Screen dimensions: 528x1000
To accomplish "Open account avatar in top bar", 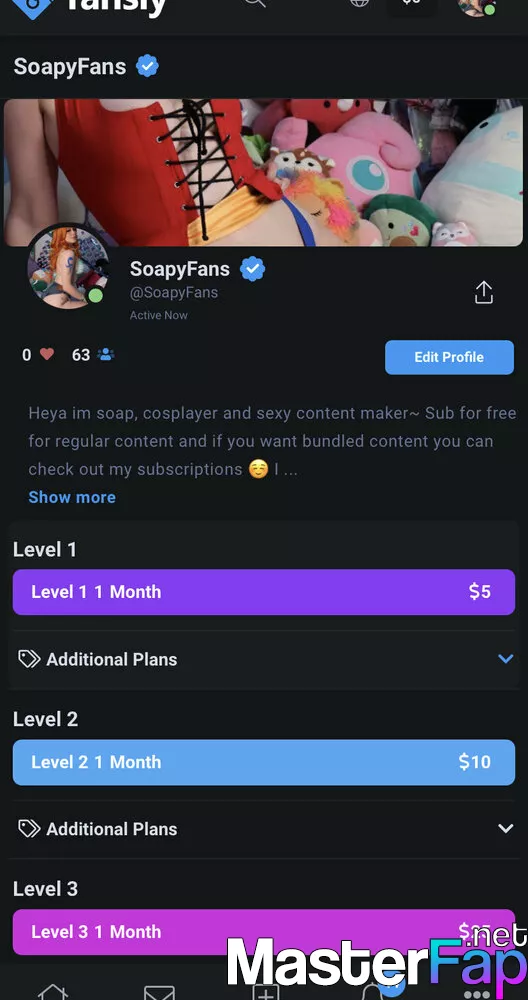I will coord(477,5).
